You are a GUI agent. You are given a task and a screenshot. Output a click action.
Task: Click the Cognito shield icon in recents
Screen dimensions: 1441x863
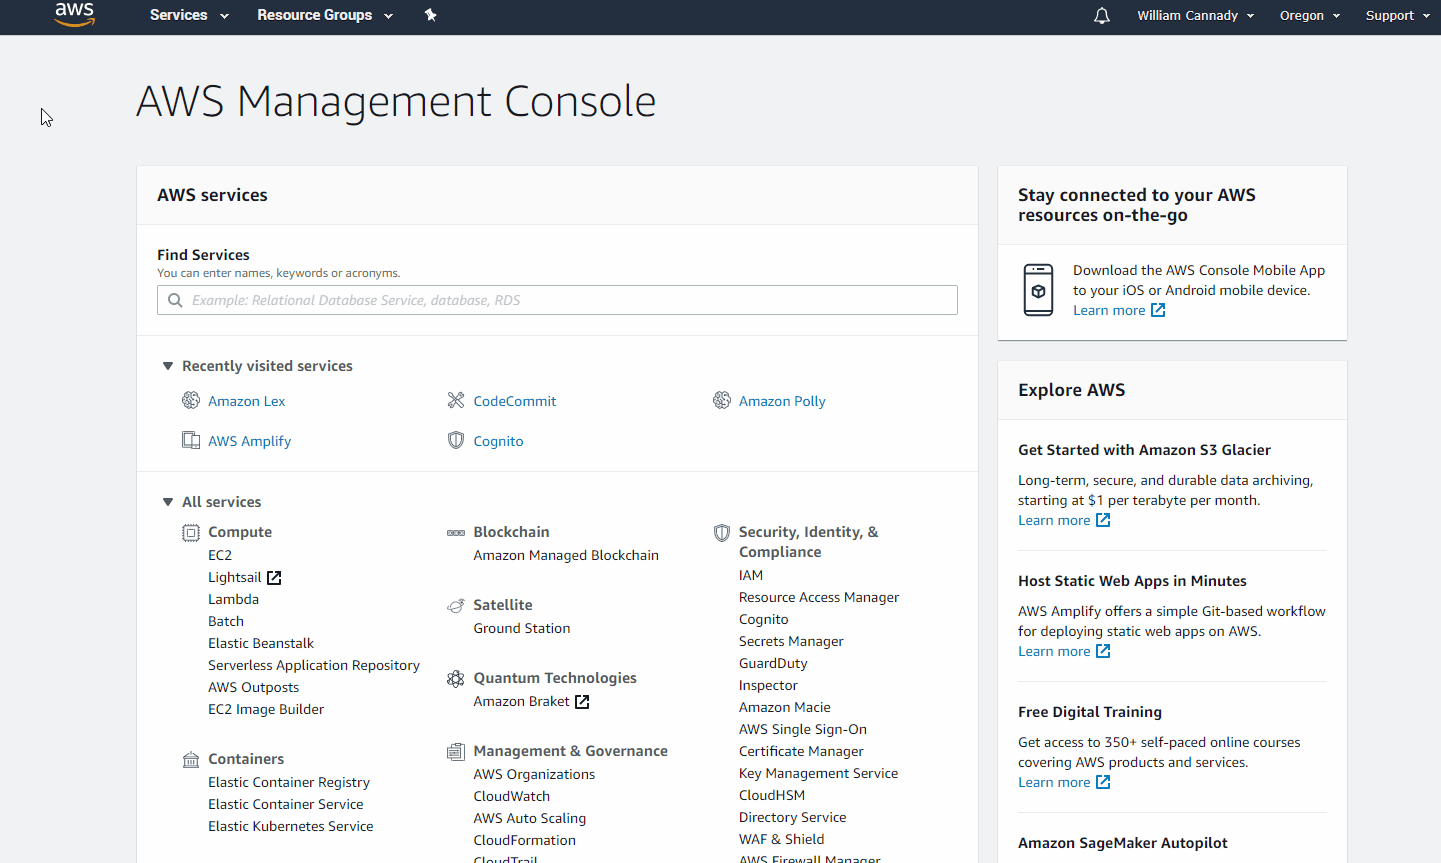[456, 441]
